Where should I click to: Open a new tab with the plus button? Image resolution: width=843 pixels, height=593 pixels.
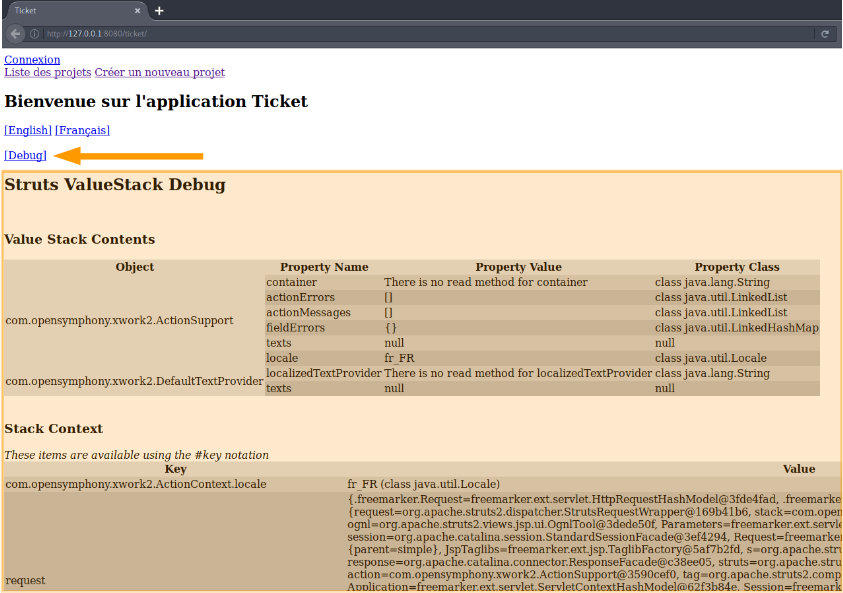point(159,11)
